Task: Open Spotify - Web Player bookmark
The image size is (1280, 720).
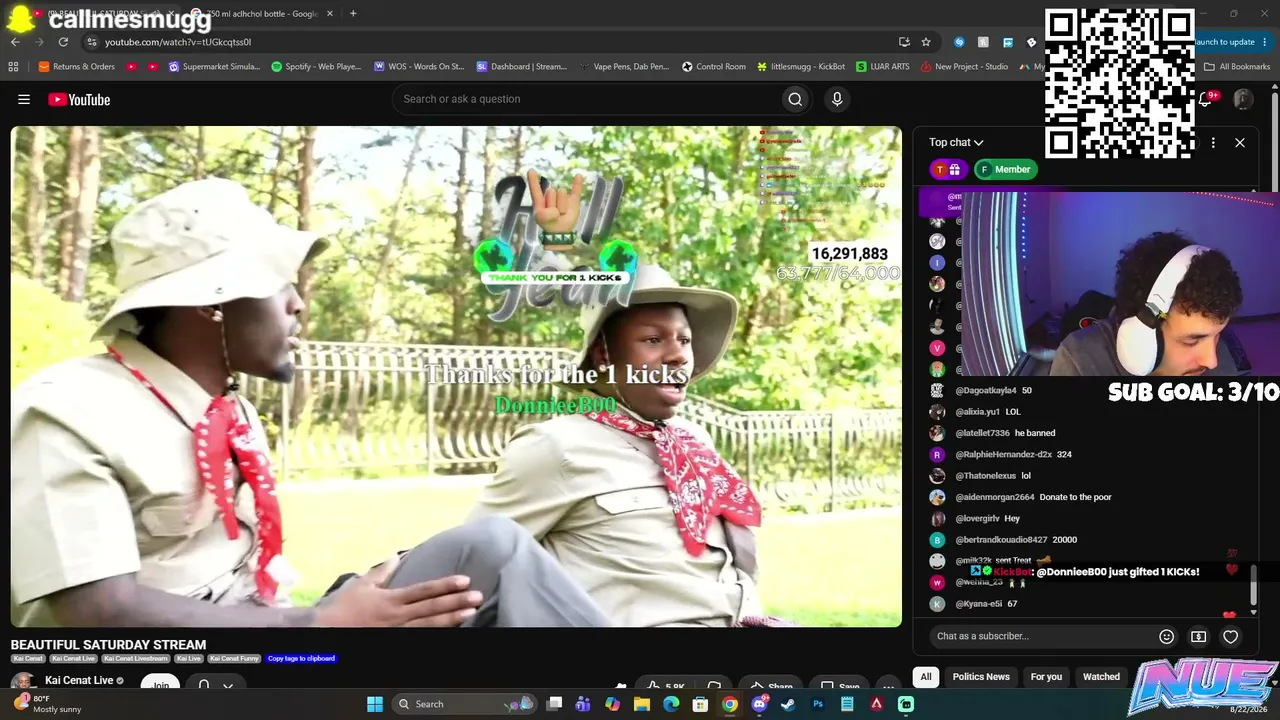Action: coord(316,67)
